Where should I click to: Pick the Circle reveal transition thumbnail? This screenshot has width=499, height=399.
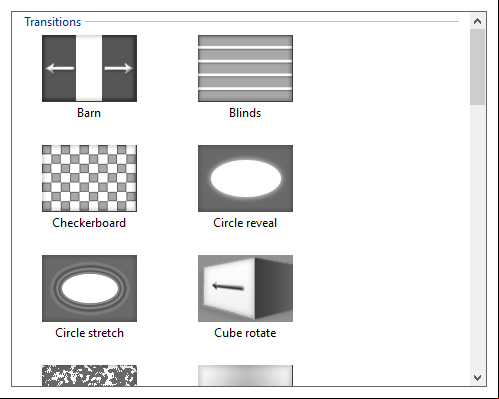tap(245, 178)
